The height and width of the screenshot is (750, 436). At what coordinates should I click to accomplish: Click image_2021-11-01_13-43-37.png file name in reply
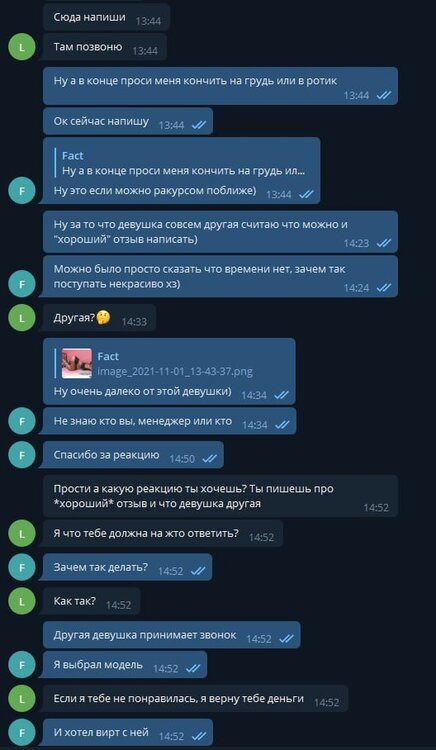(x=175, y=371)
